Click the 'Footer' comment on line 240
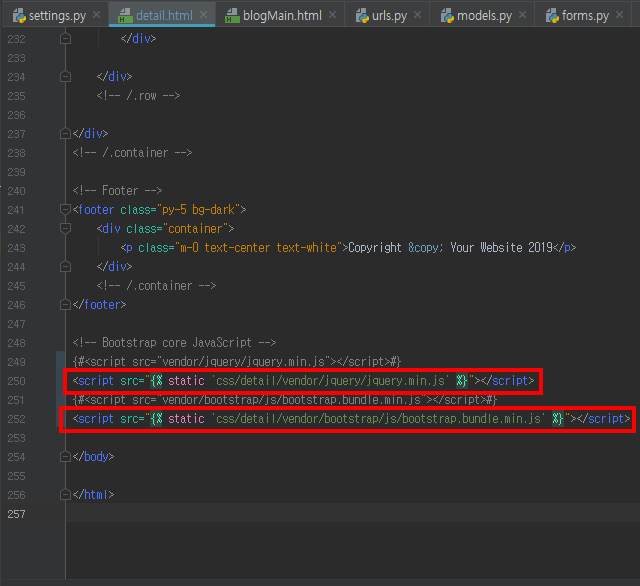Screen dimensions: 640x586 tap(118, 191)
